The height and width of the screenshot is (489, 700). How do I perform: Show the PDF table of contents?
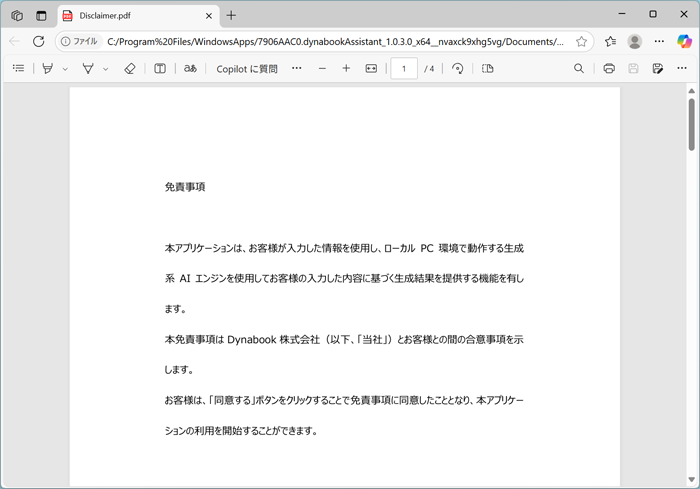(18, 68)
